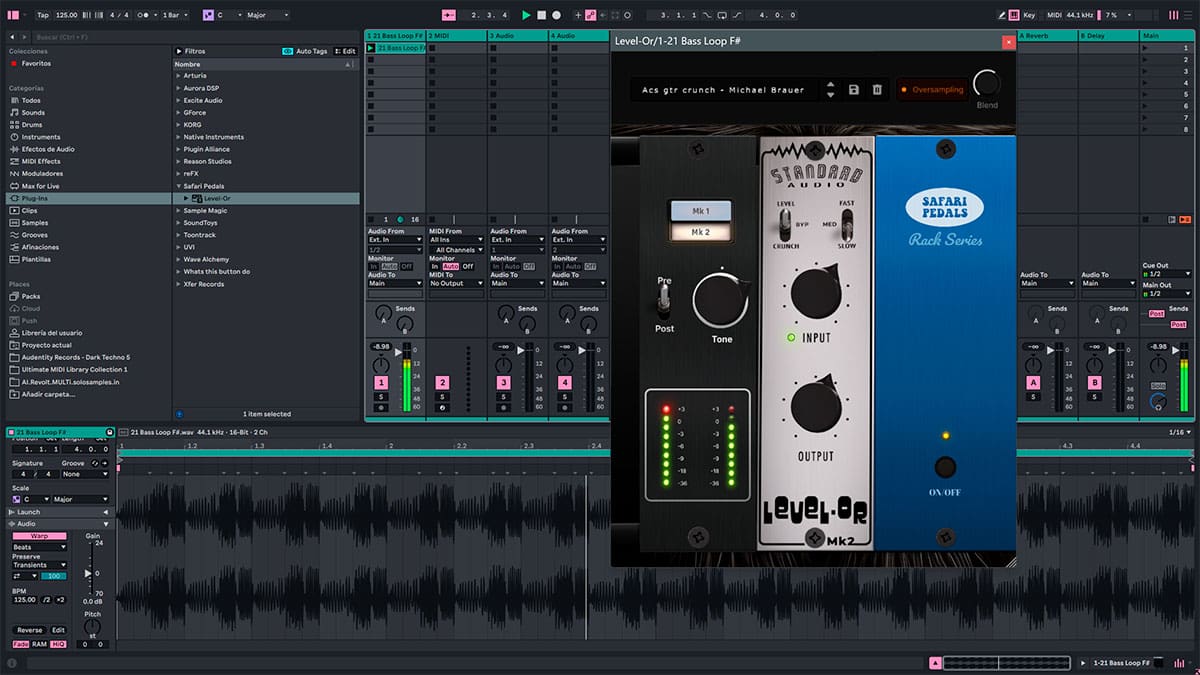Select the Level-Or plugin in the browser list
This screenshot has width=1200, height=675.
[x=266, y=198]
